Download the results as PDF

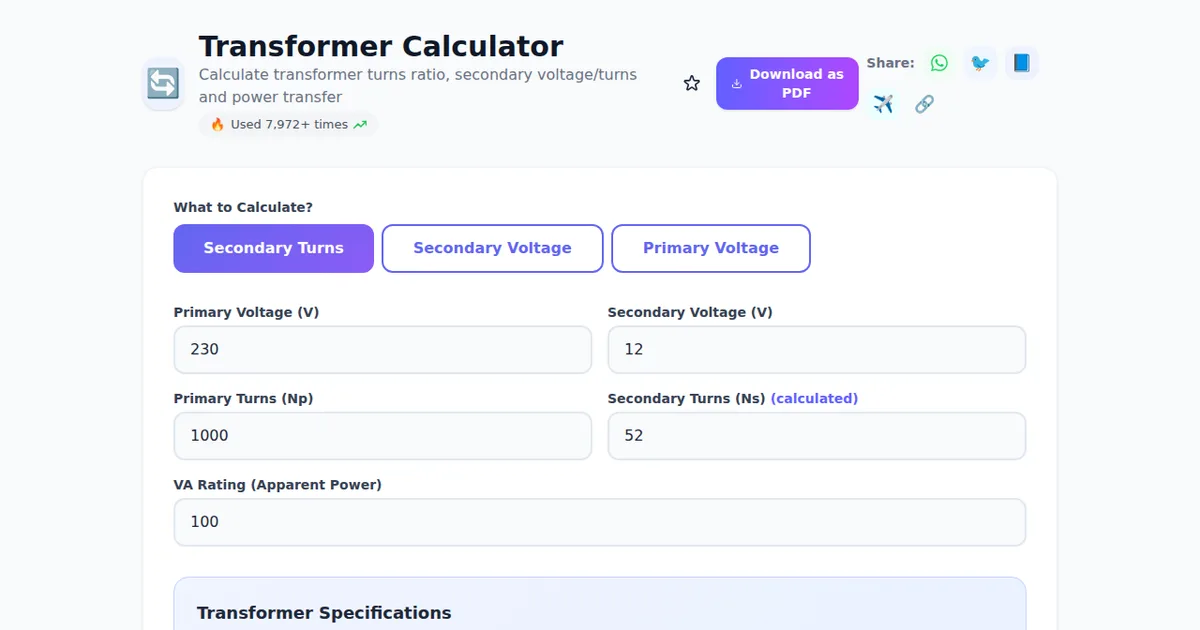pyautogui.click(x=787, y=84)
